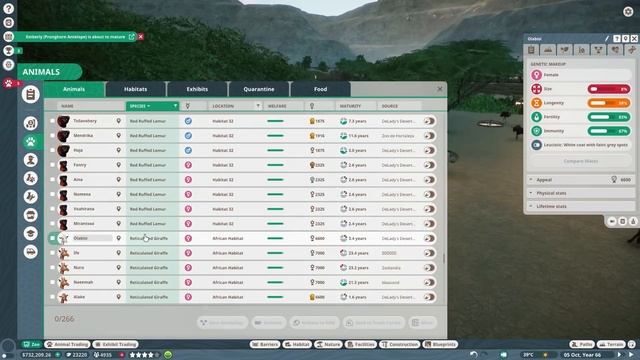Viewport: 640px width, 360px height.
Task: Expand the Appeal section
Action: (x=580, y=180)
